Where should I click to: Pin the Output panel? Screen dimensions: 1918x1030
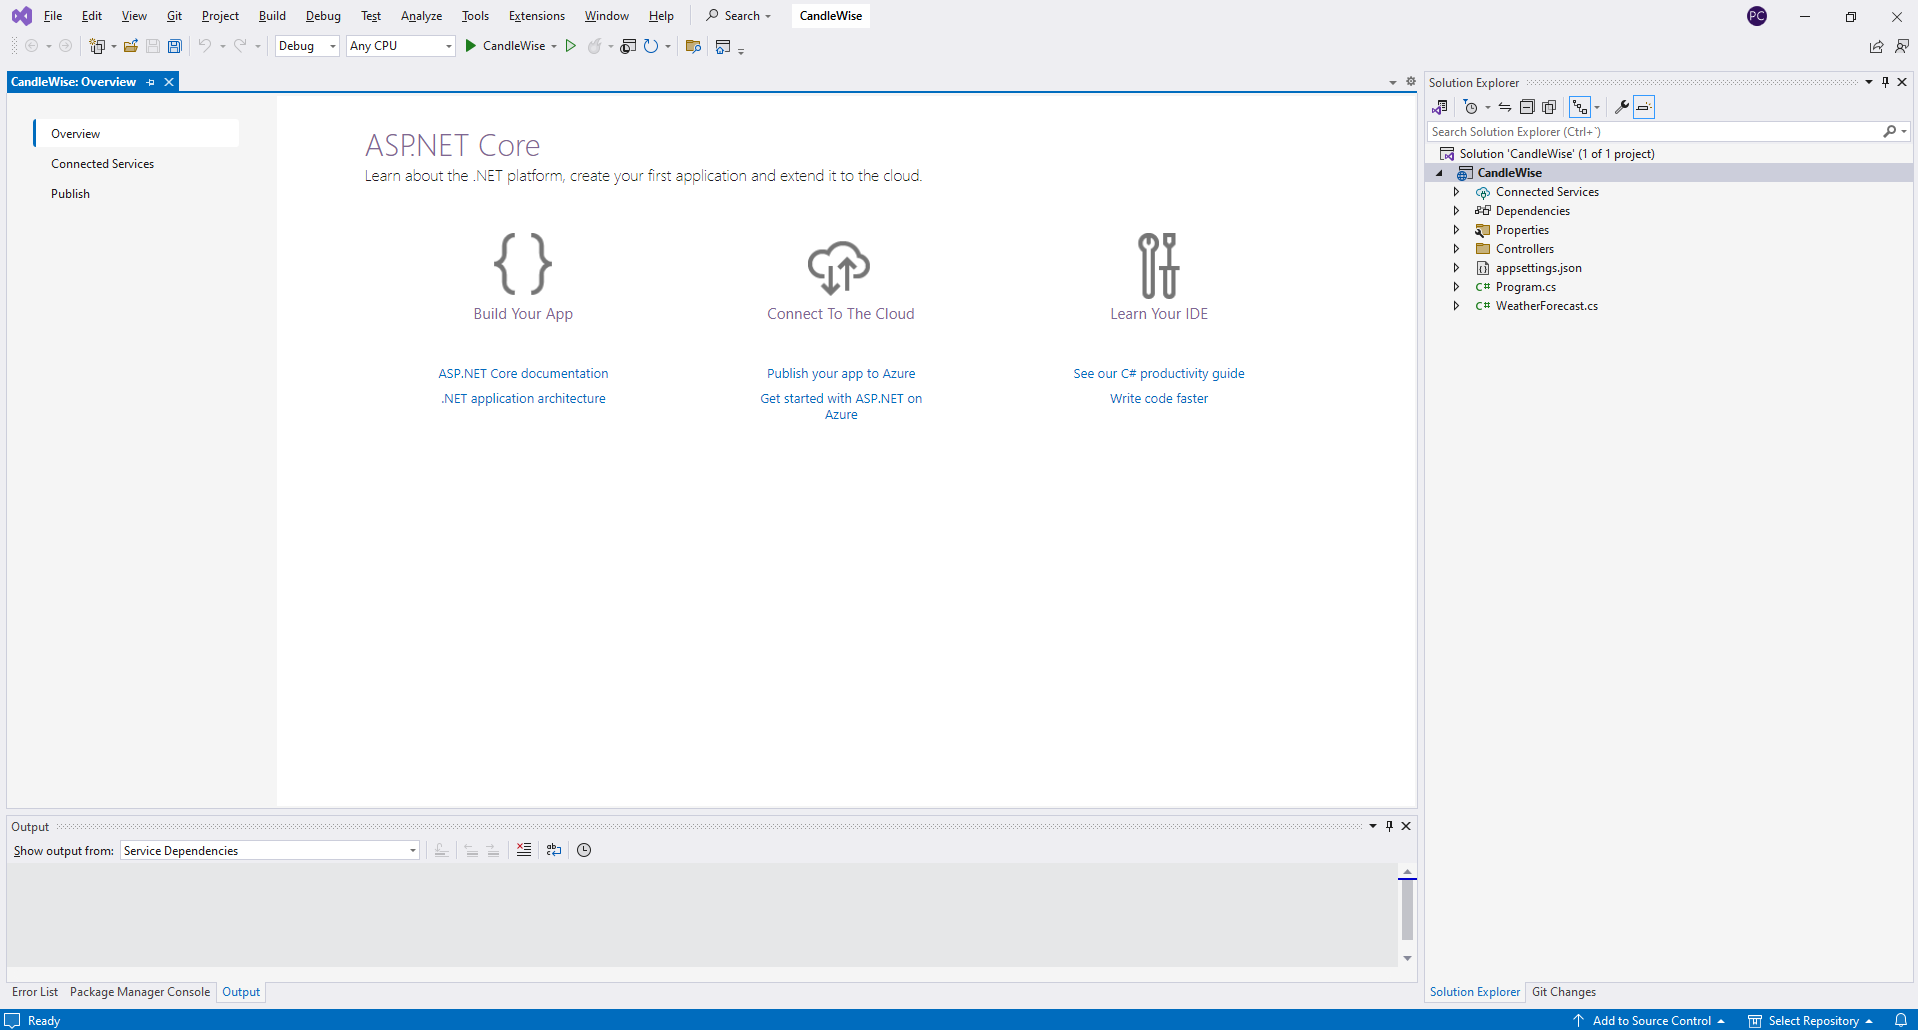(1389, 826)
